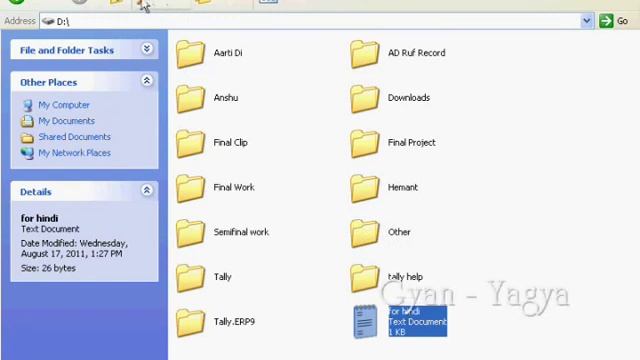
Task: Select the Semifinal work folder icon
Action: coord(190,233)
